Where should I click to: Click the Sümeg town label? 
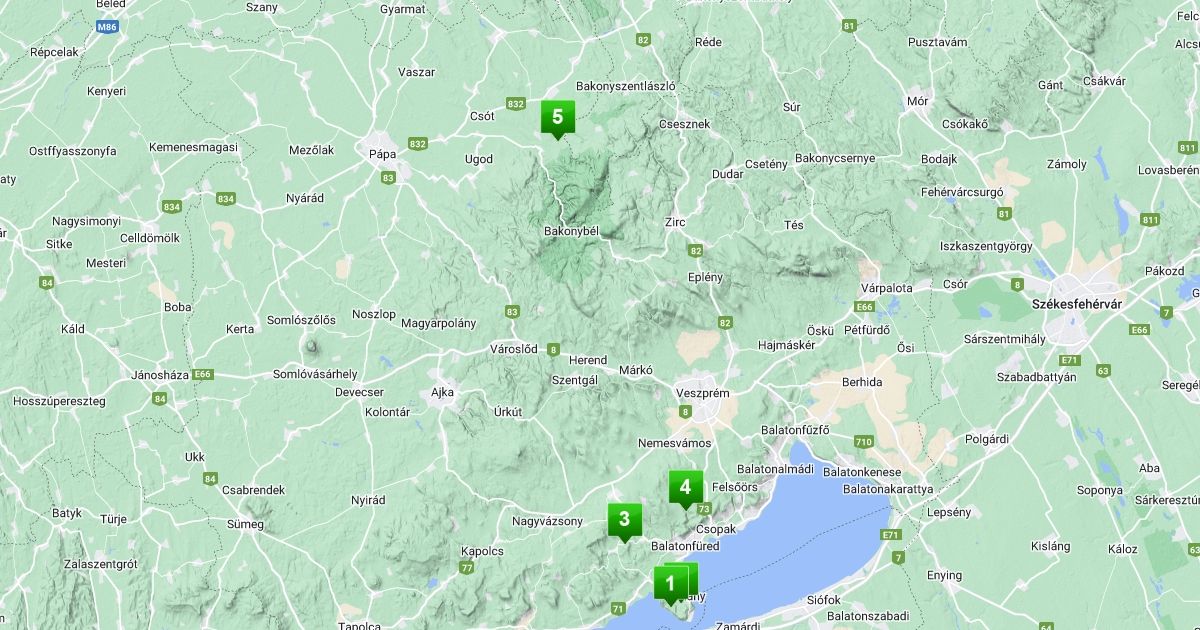245,524
